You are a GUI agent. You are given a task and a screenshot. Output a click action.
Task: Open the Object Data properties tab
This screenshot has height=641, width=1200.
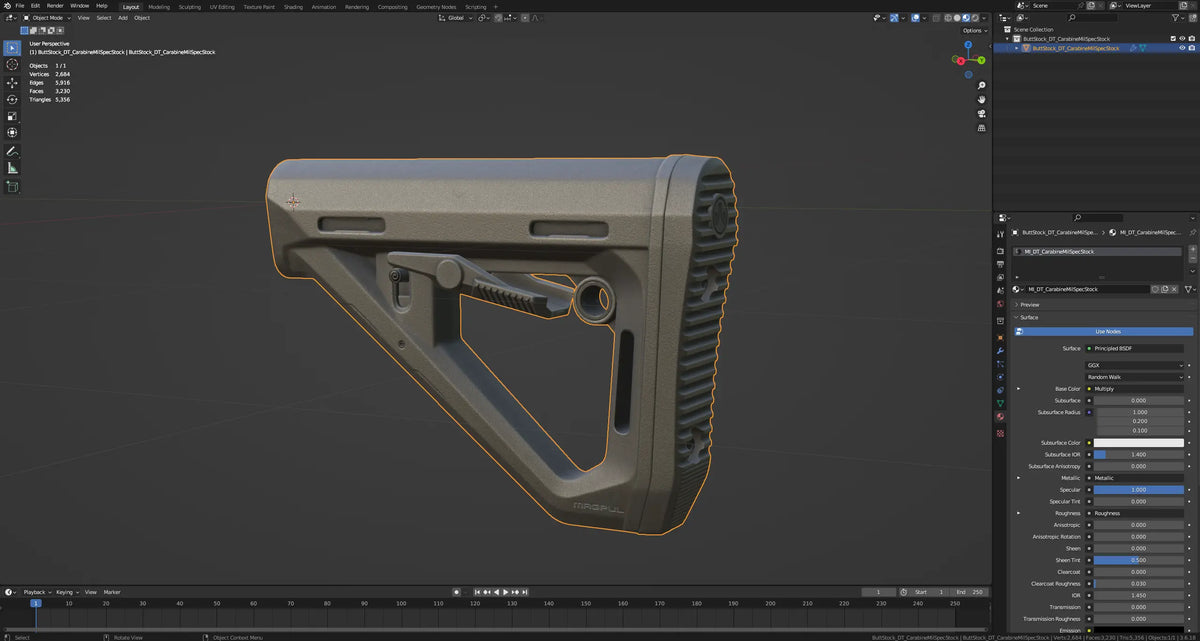(1000, 403)
